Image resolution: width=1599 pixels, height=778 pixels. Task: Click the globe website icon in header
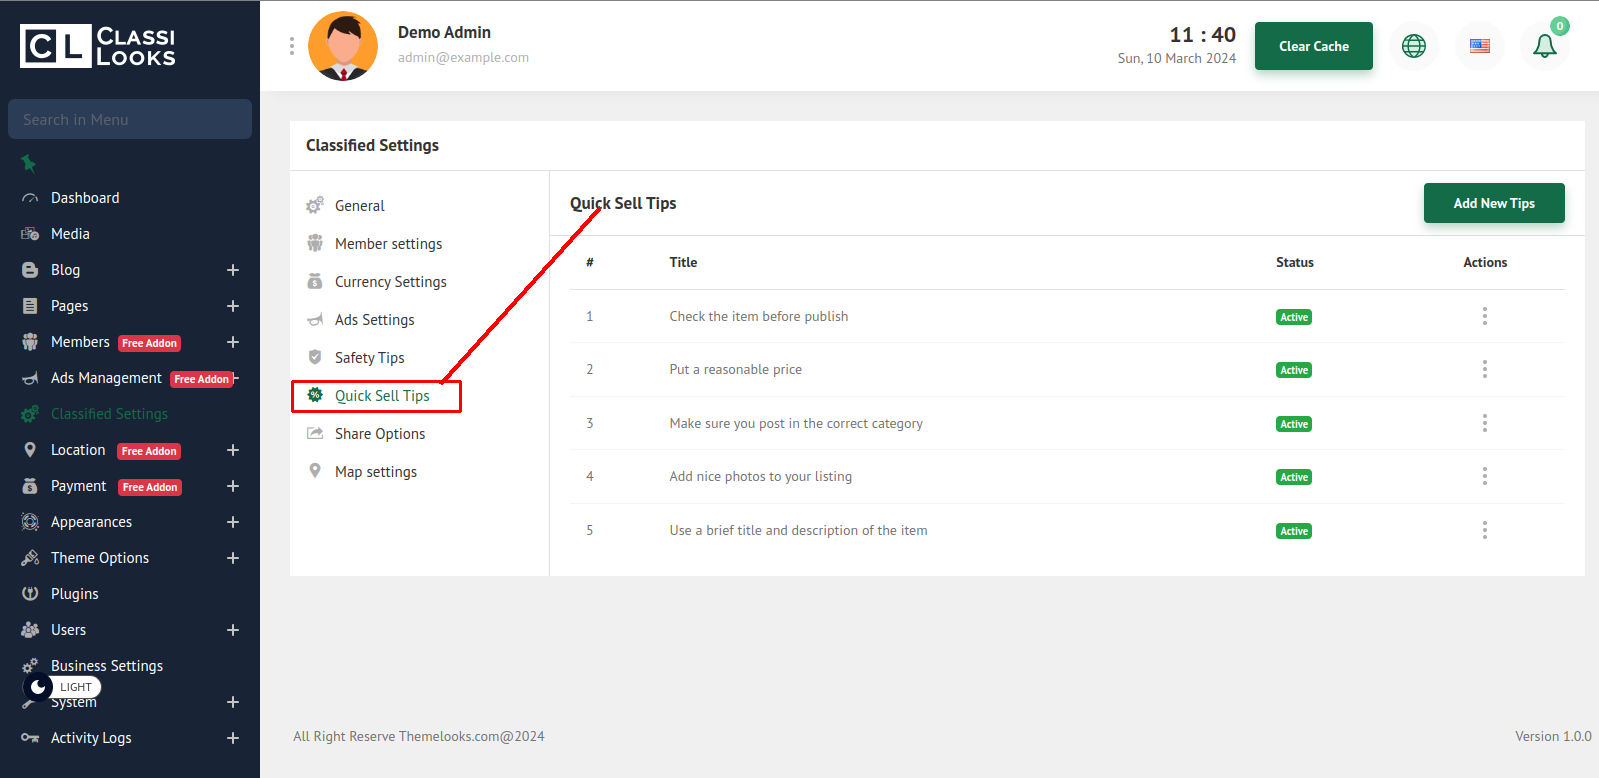tap(1413, 46)
